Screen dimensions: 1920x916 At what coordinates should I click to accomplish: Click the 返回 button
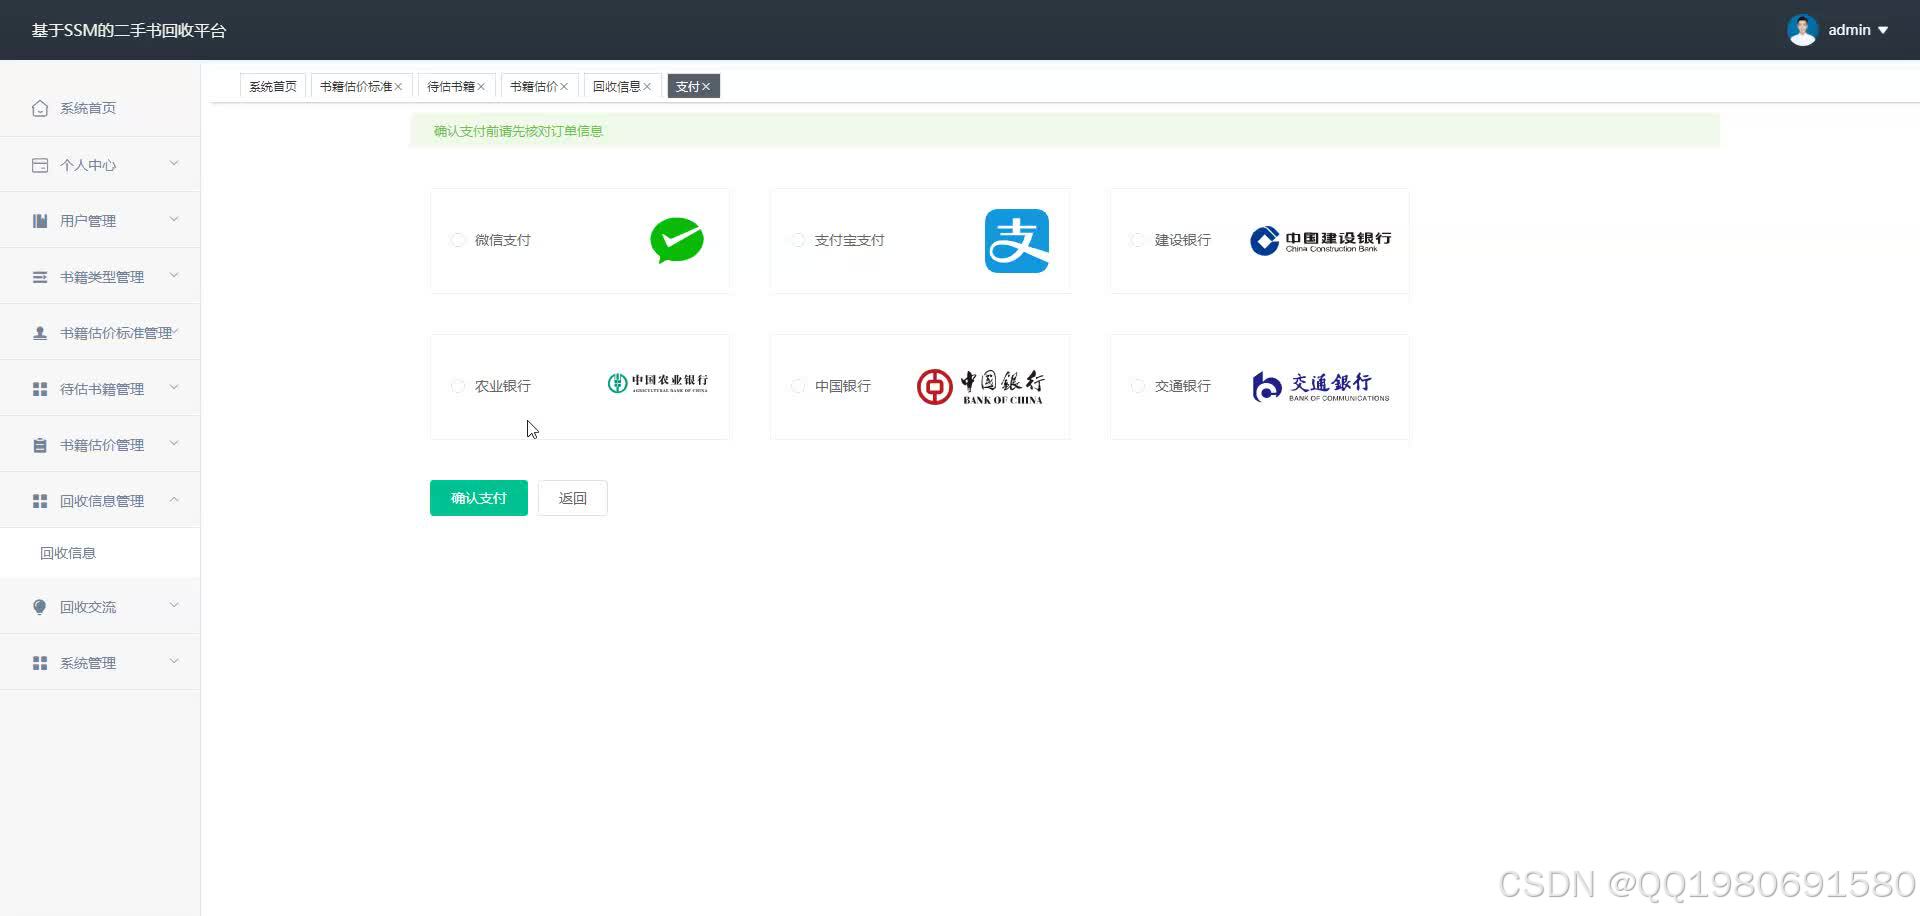click(x=572, y=497)
